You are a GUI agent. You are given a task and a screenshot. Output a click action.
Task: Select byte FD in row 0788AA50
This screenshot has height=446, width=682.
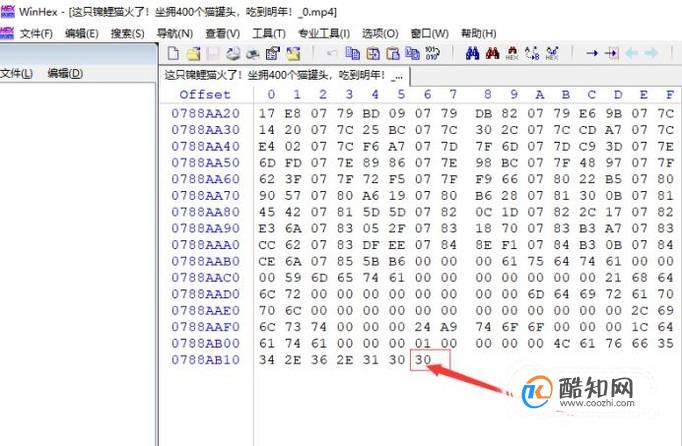[293, 163]
